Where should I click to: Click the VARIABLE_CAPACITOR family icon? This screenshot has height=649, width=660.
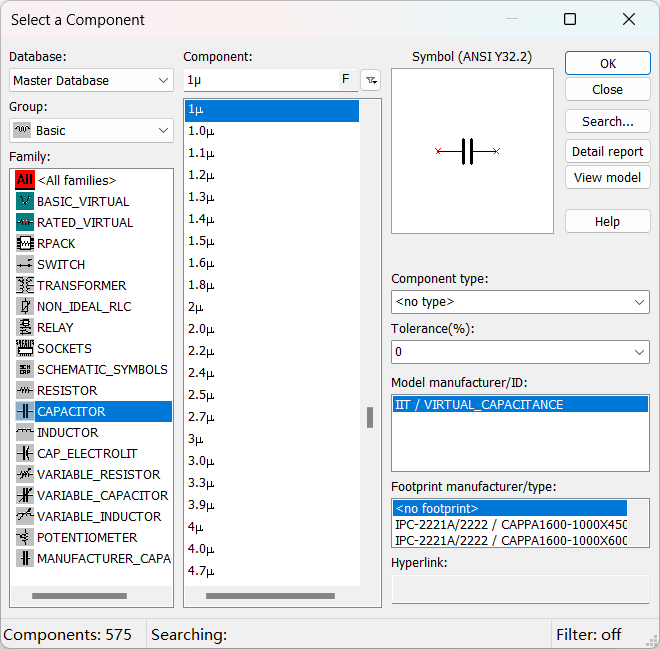[25, 495]
